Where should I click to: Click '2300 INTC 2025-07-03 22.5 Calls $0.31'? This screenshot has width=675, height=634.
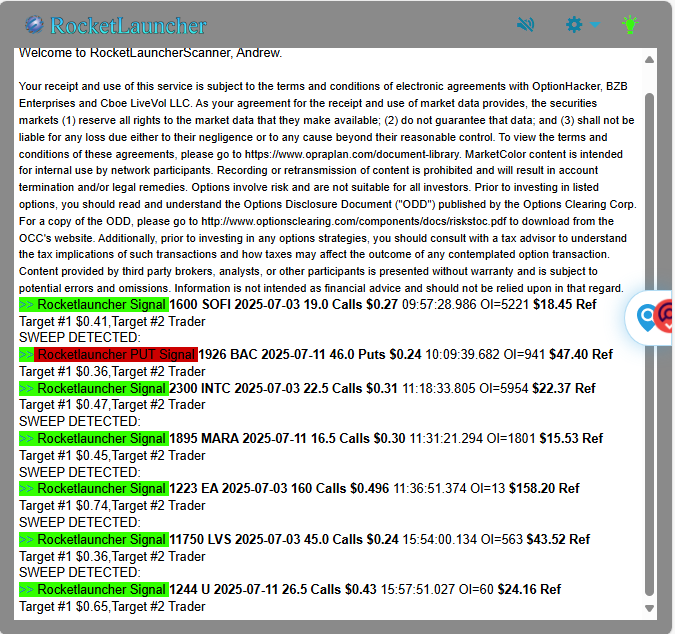284,388
